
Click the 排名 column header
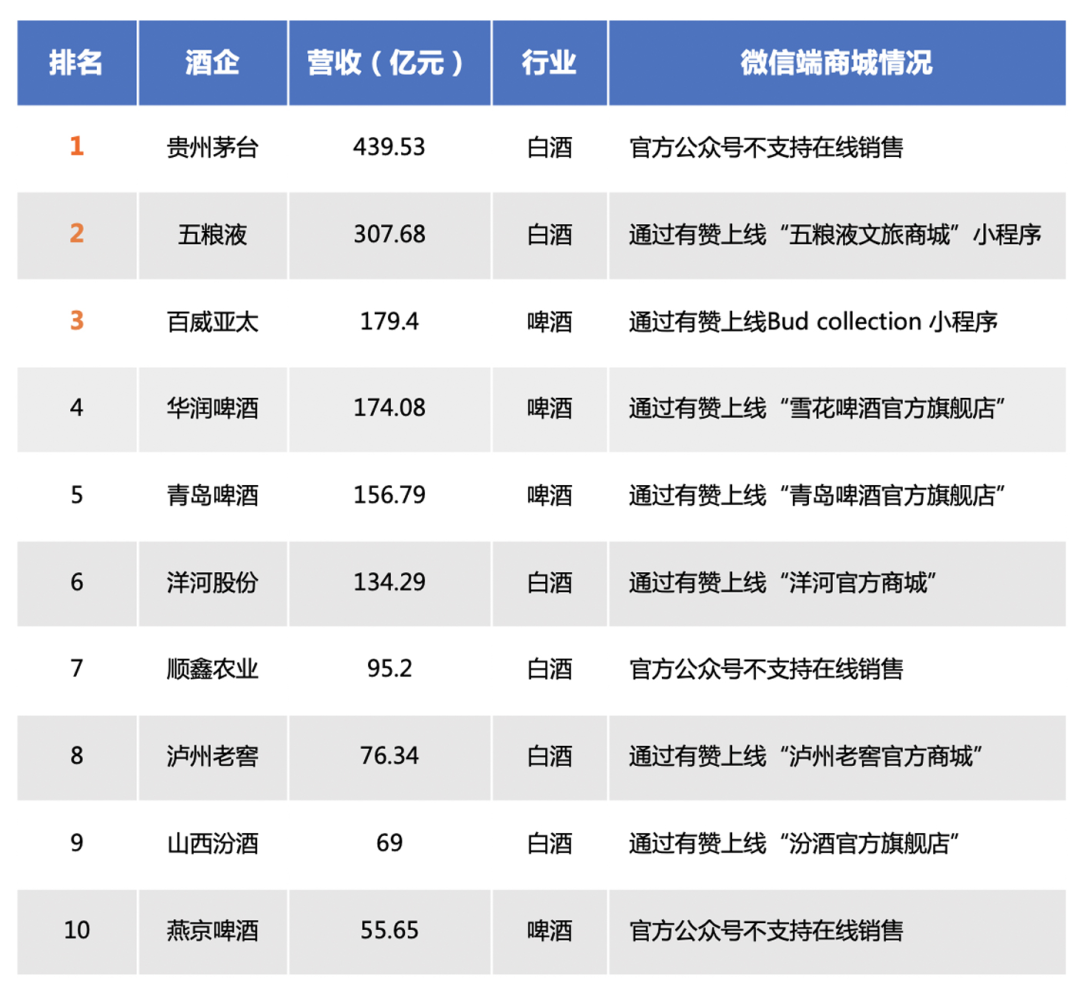click(x=76, y=62)
